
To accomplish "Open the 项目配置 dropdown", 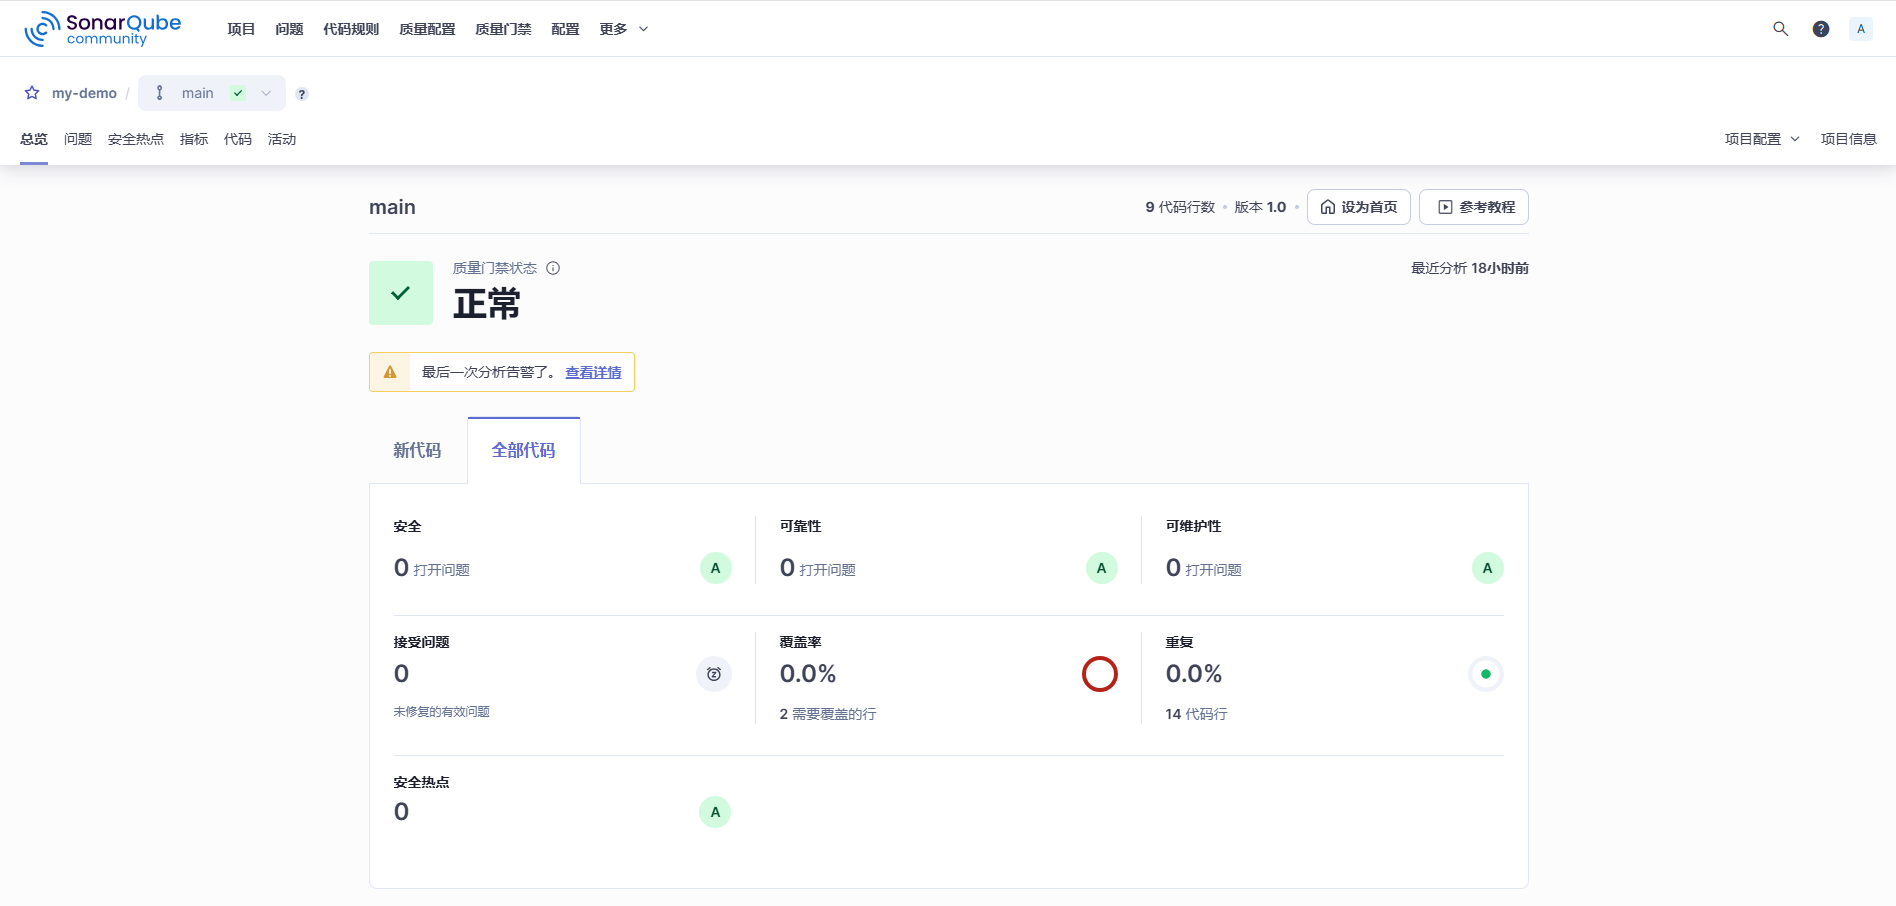I will tap(1761, 139).
